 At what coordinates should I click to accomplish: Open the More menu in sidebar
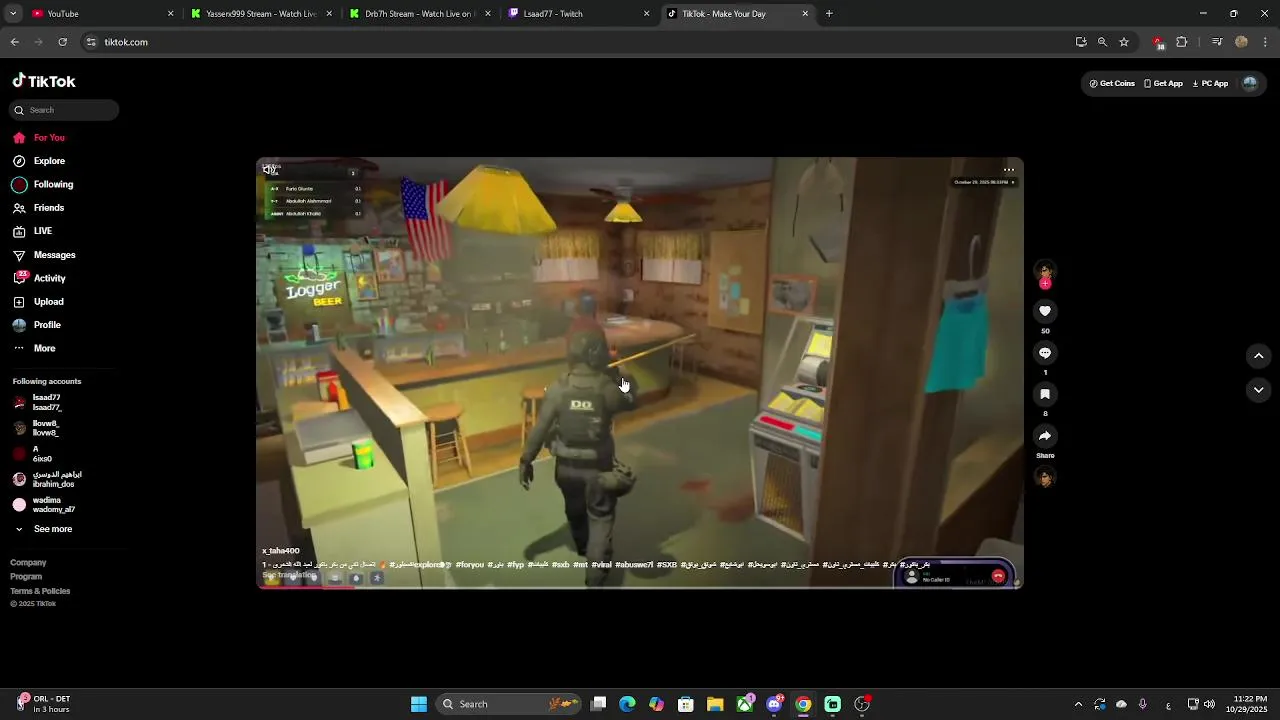[33, 348]
